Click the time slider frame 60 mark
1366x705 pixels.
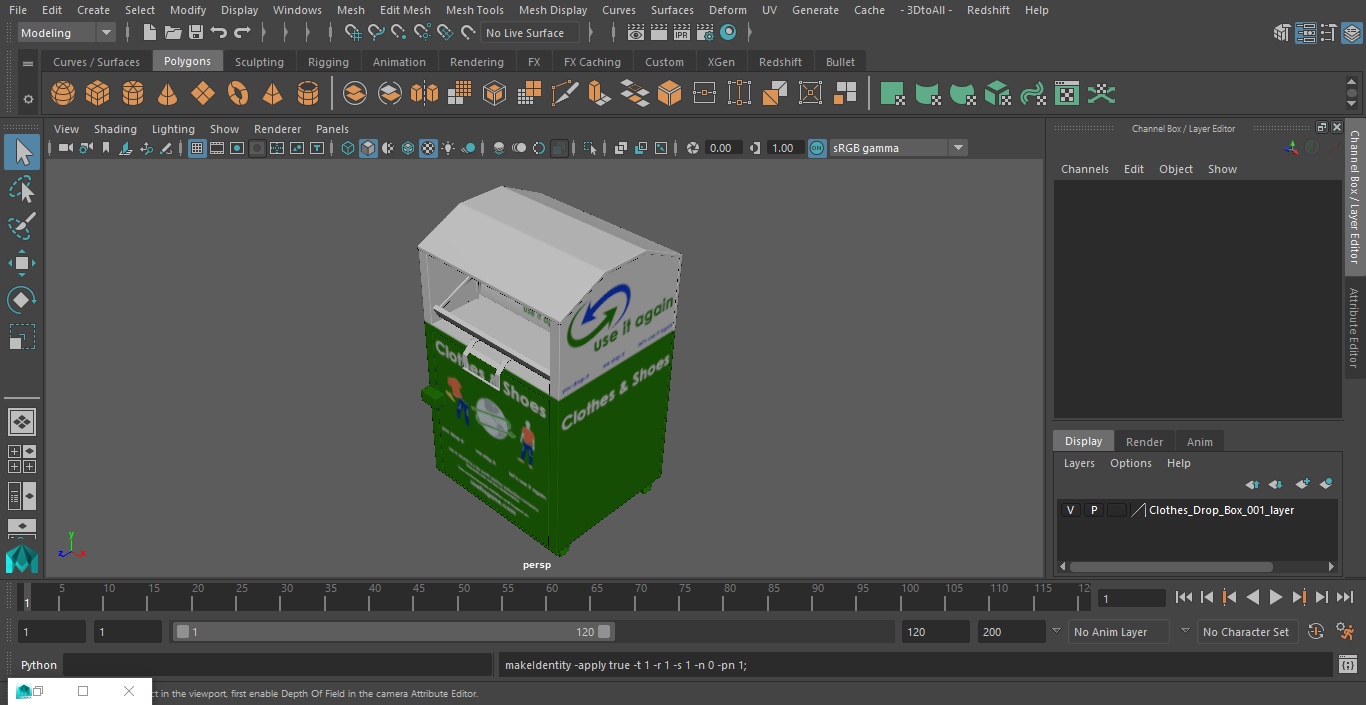click(551, 597)
